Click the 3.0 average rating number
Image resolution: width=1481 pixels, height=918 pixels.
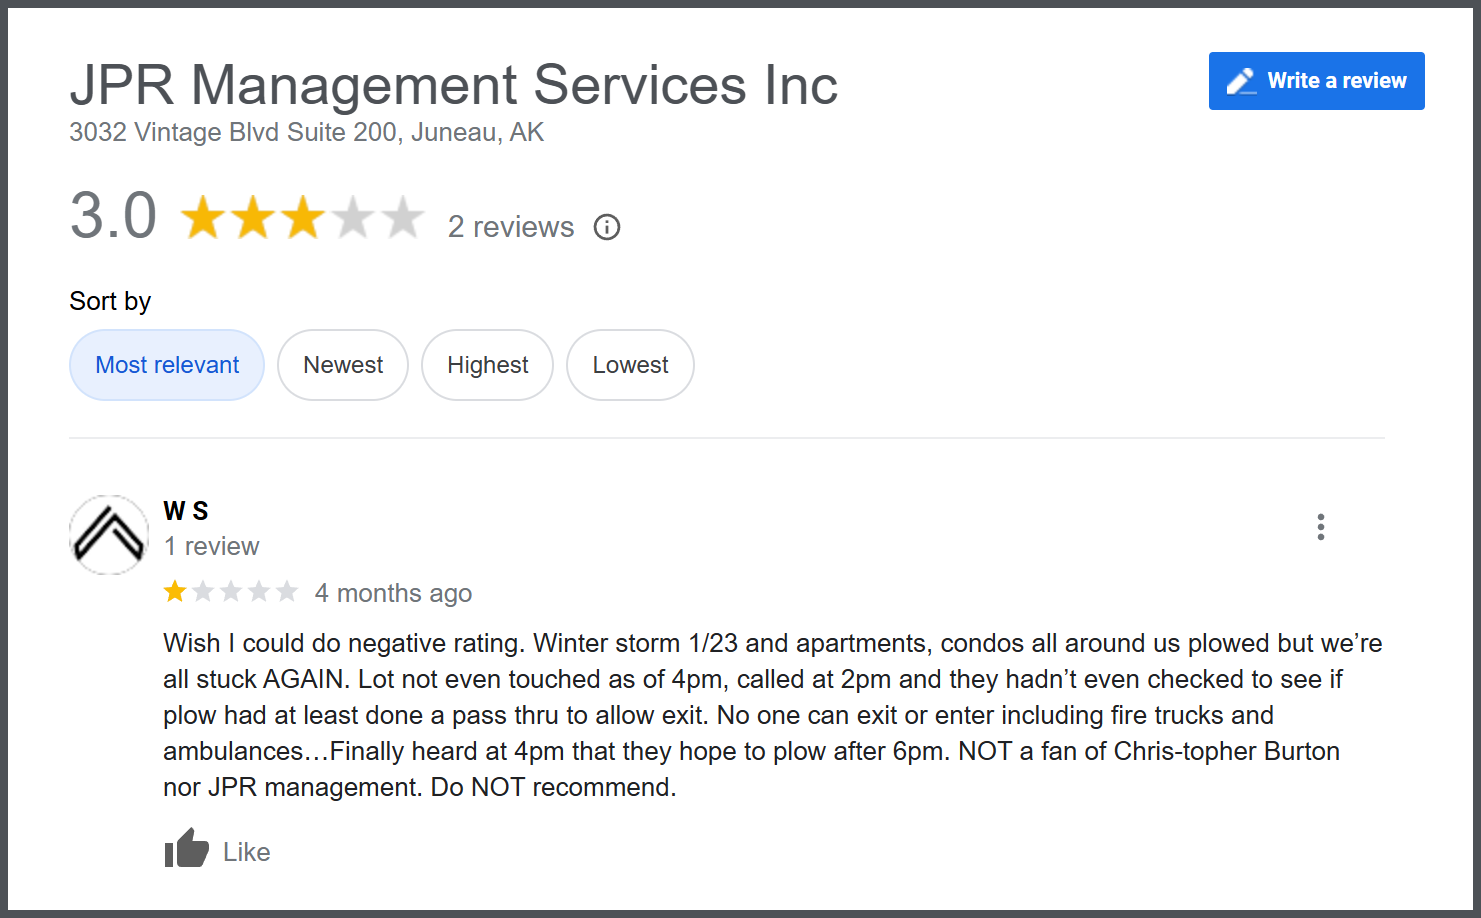(113, 216)
